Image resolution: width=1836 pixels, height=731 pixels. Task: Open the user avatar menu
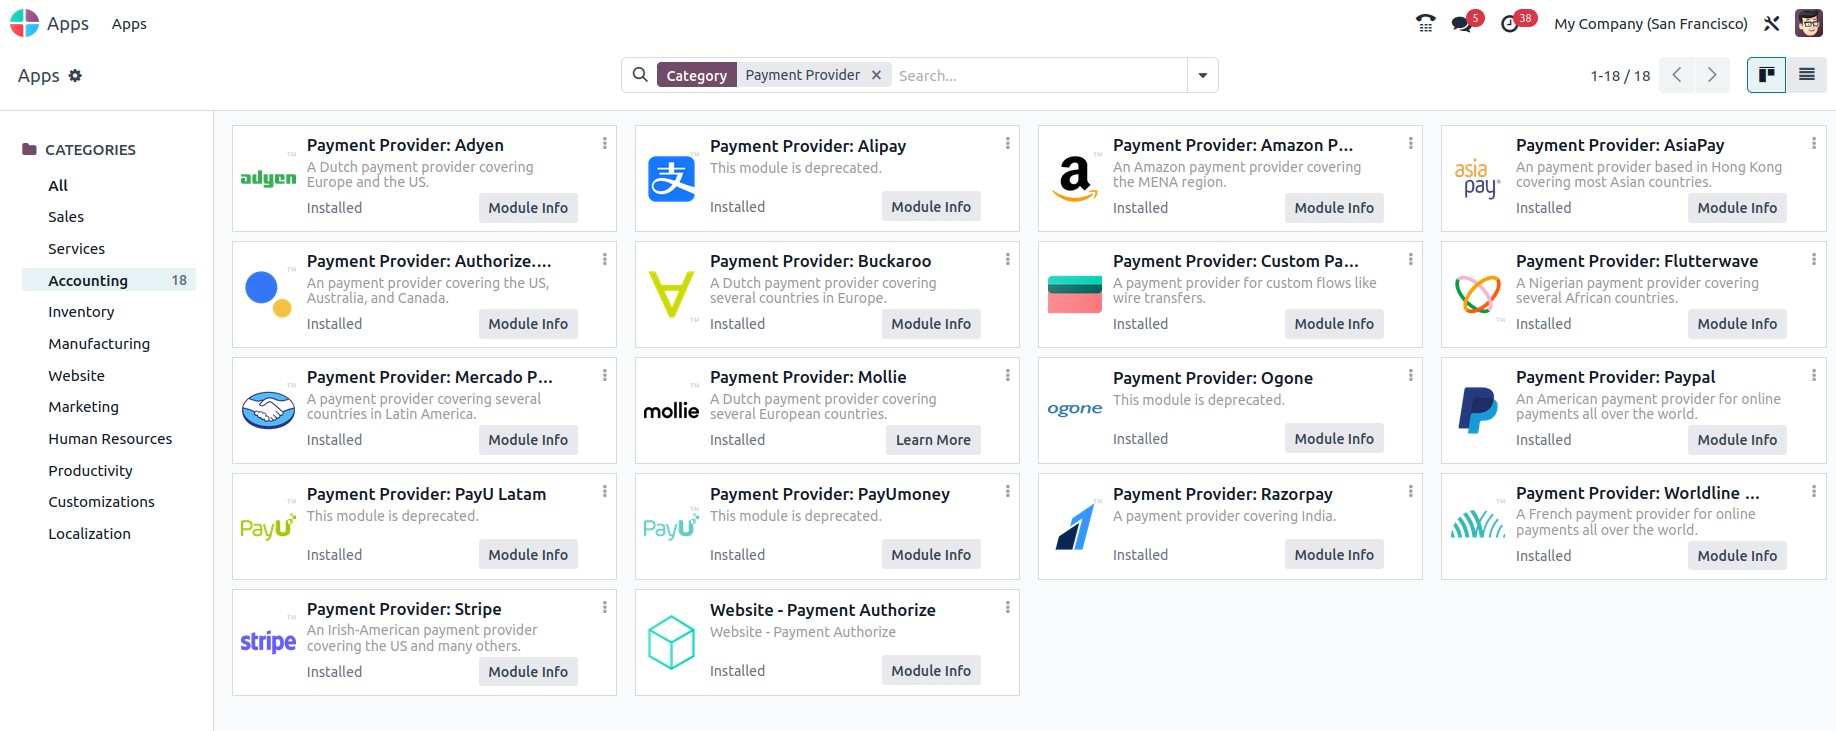[x=1808, y=23]
